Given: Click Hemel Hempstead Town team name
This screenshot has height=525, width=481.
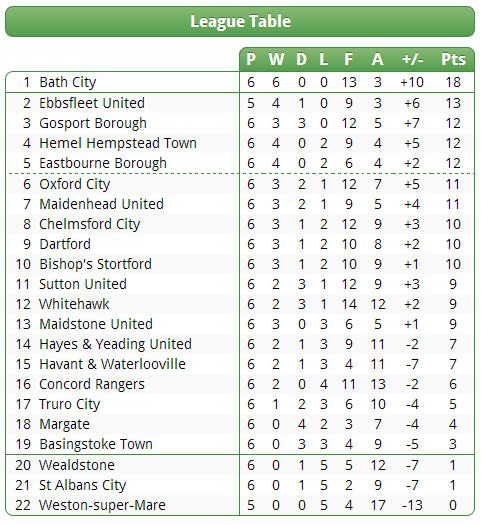Looking at the screenshot, I should [118, 143].
